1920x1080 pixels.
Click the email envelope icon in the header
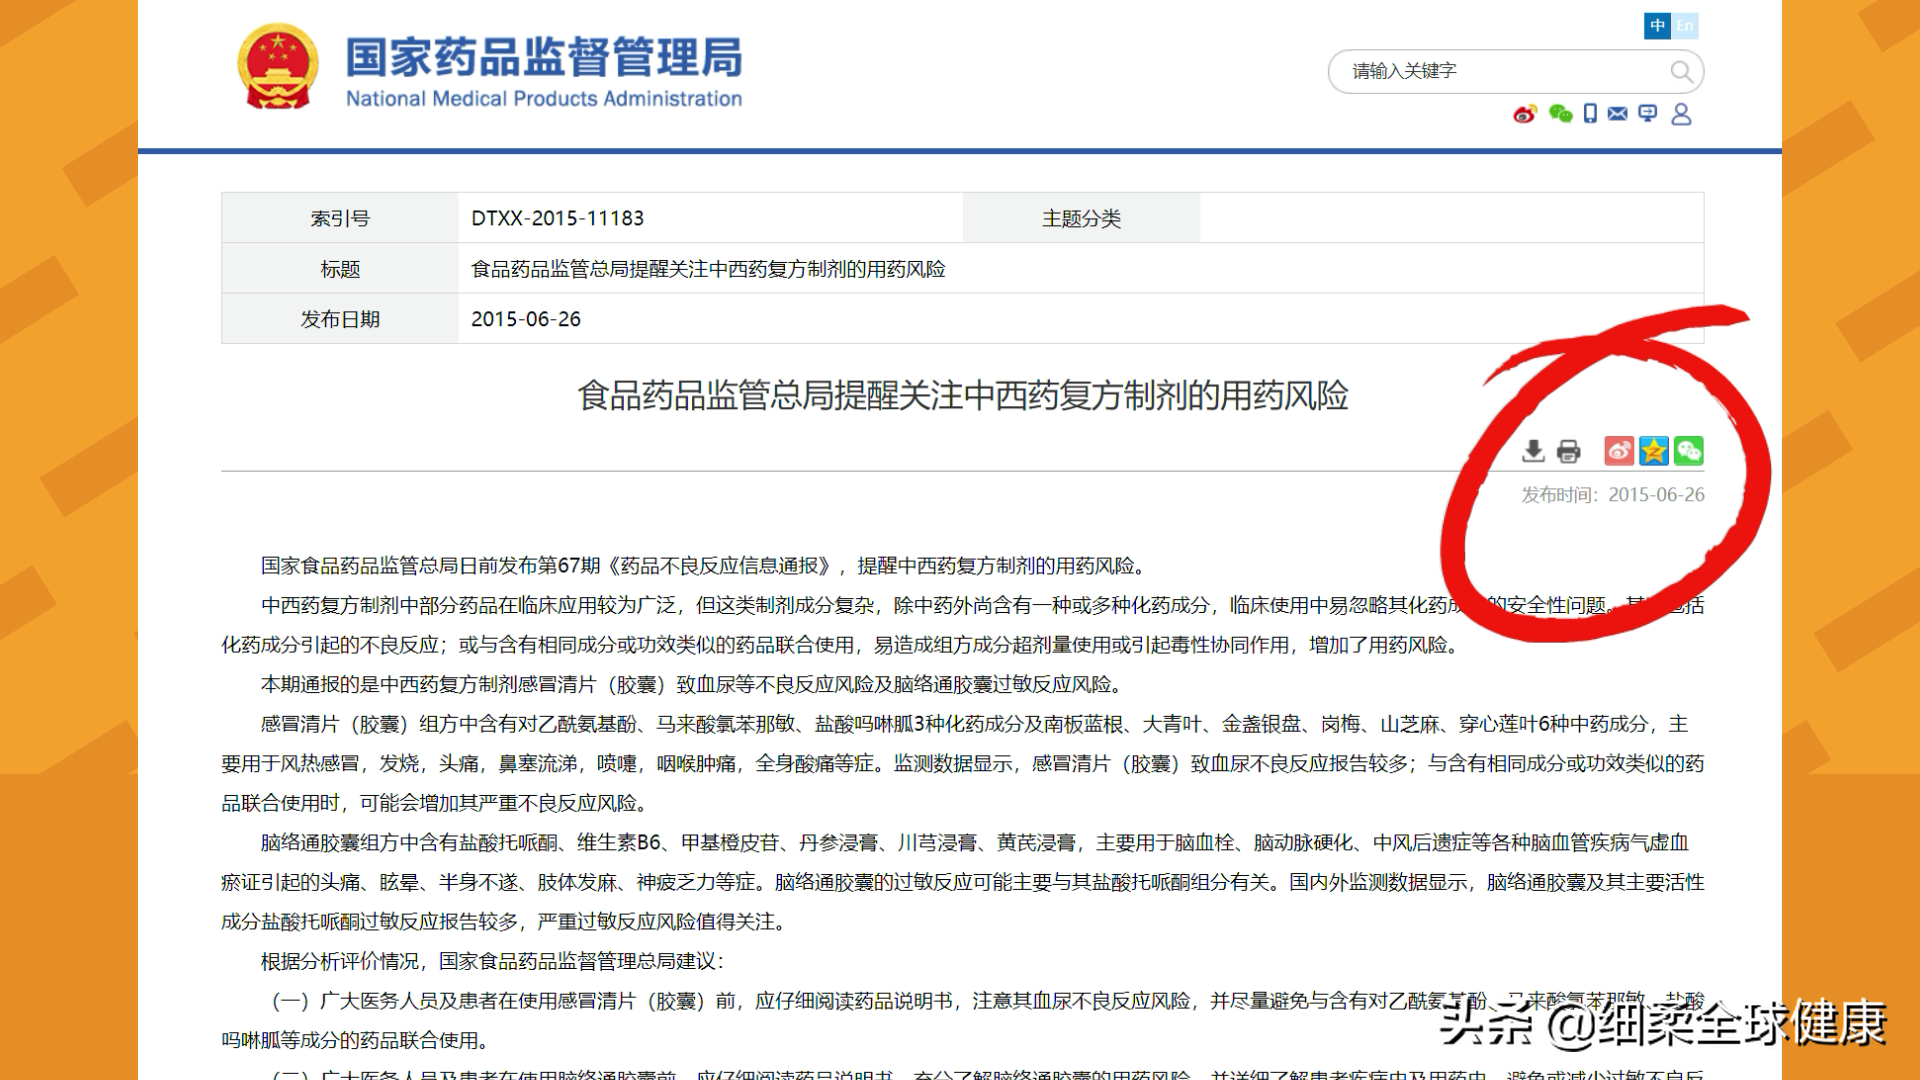click(1618, 114)
